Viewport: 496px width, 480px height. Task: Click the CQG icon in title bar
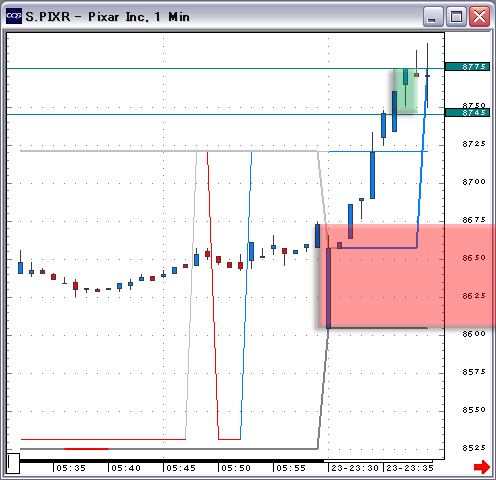point(14,16)
